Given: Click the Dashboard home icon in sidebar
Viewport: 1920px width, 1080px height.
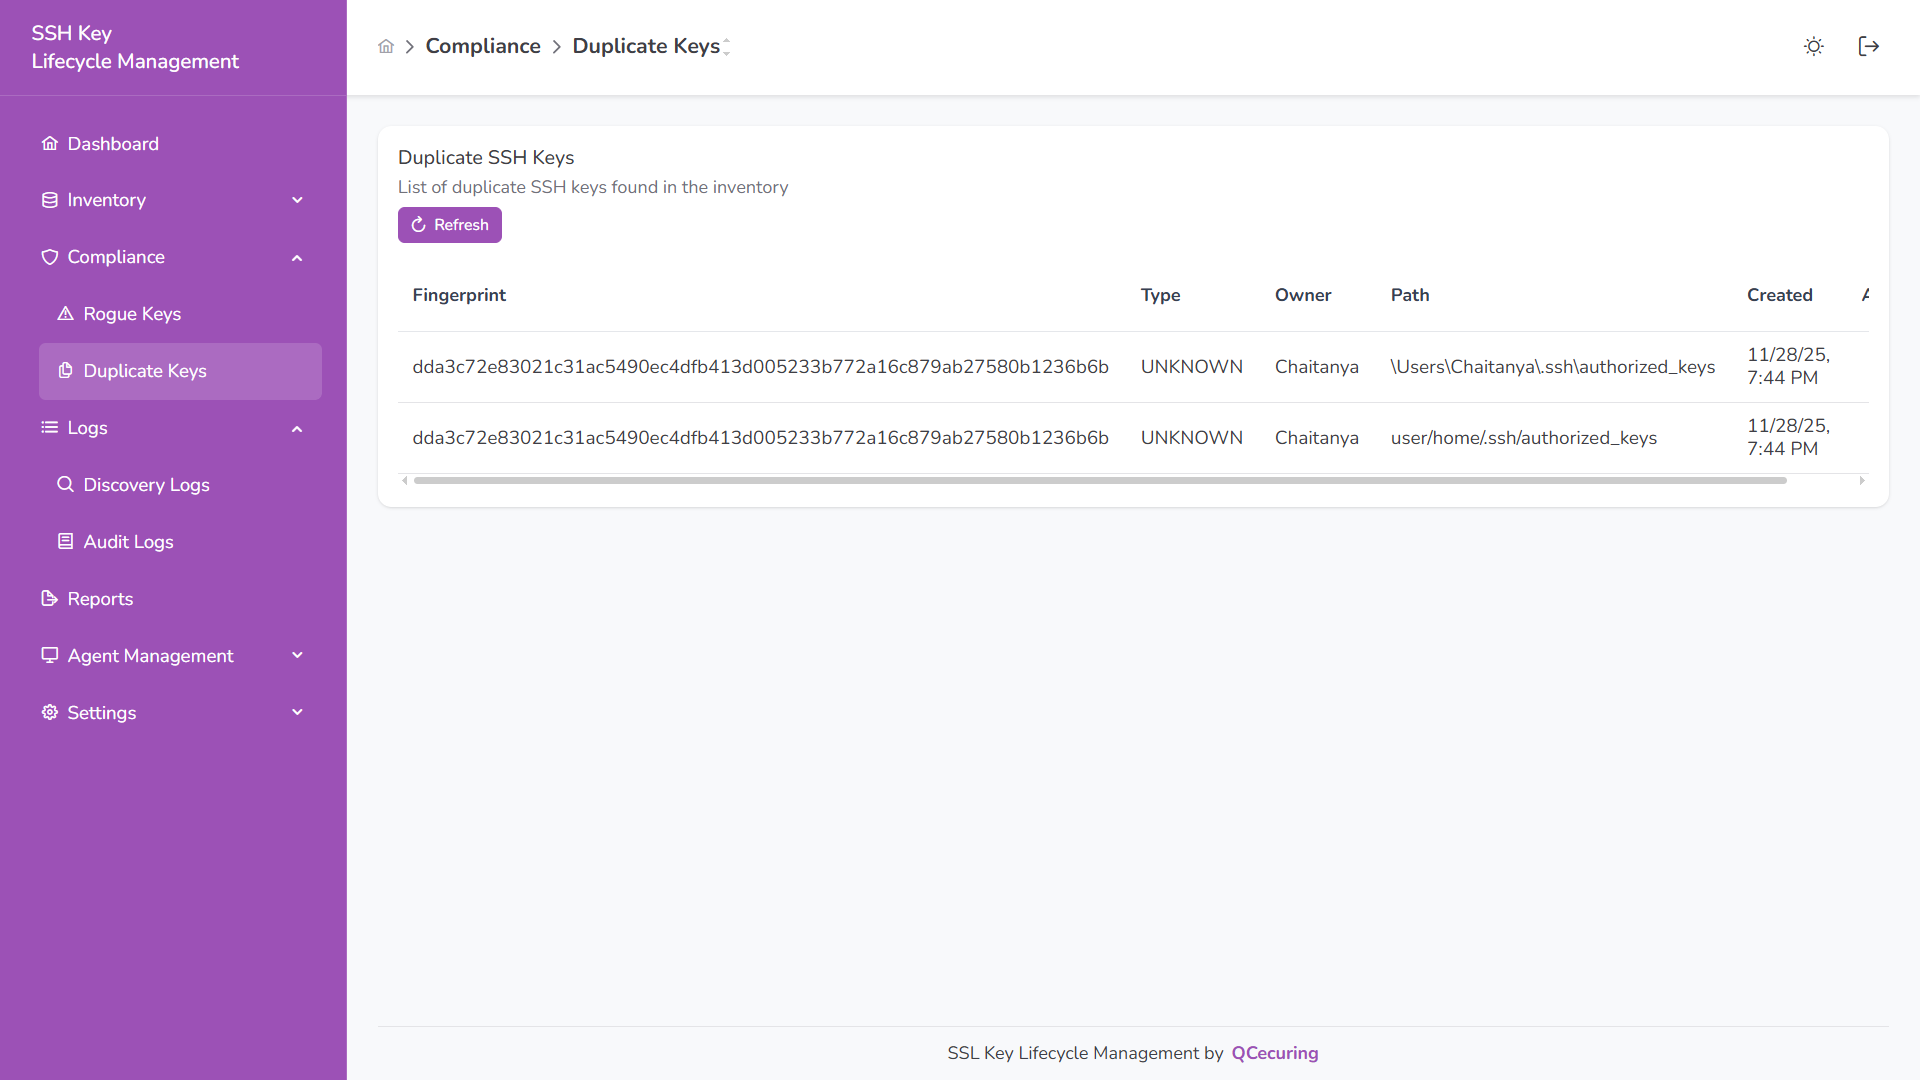Looking at the screenshot, I should (49, 143).
